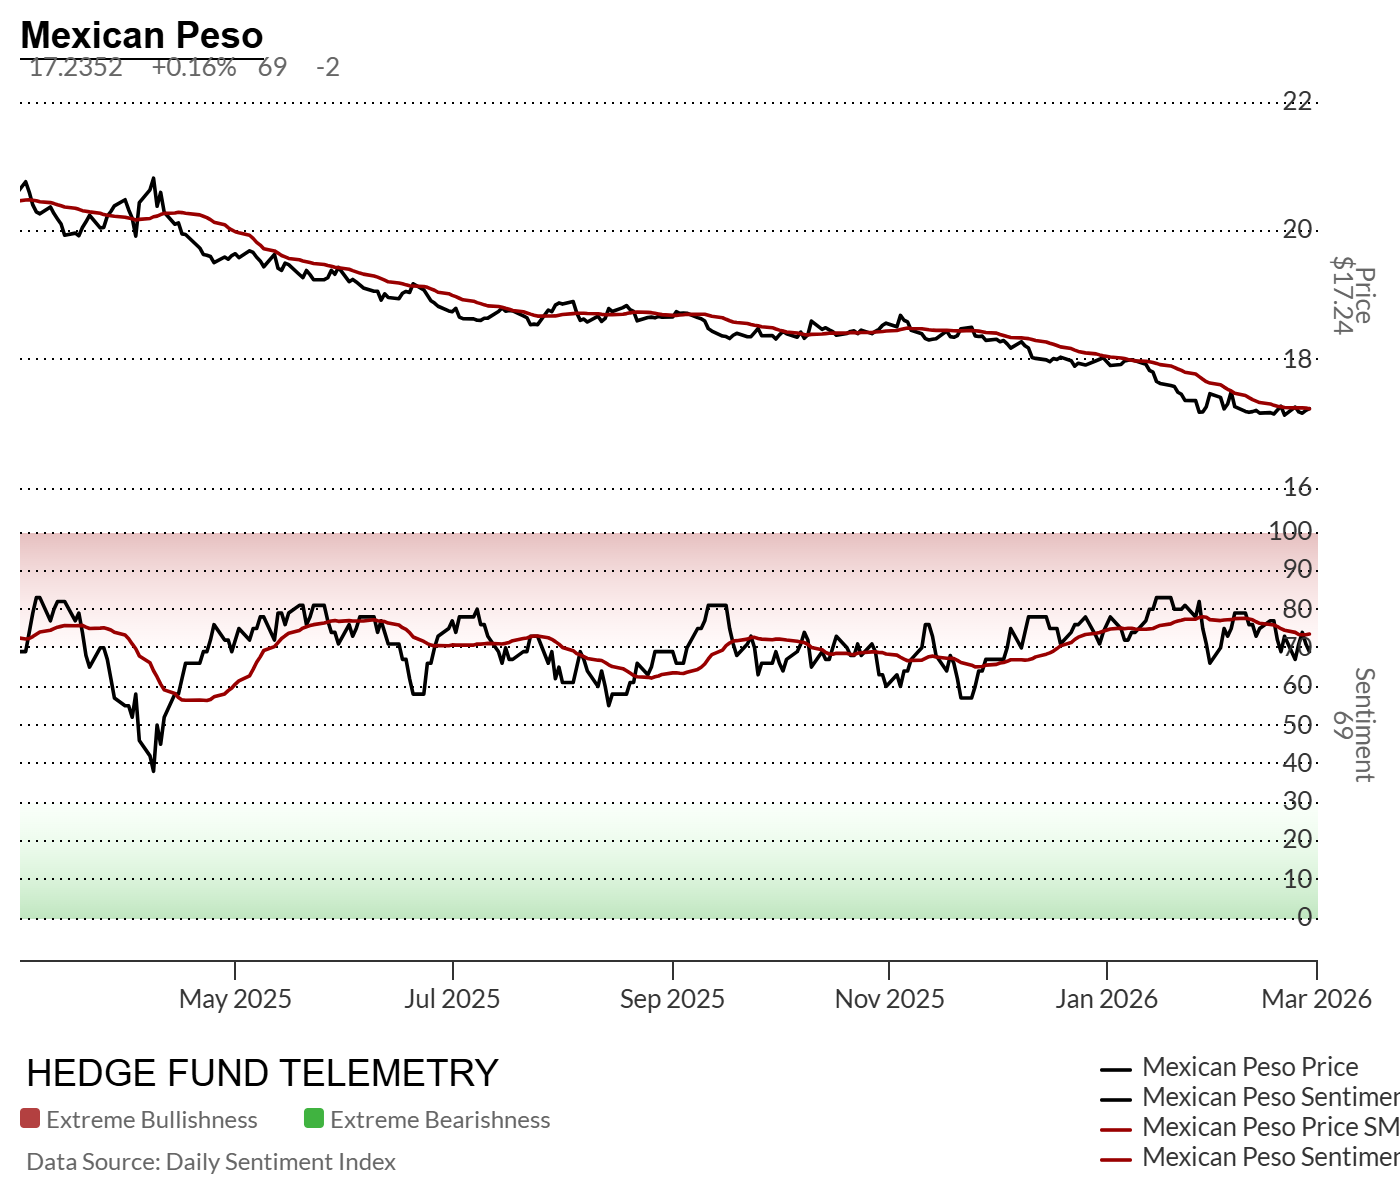Select the Jul 2025 x-axis label
This screenshot has height=1200, width=1400.
click(x=452, y=999)
